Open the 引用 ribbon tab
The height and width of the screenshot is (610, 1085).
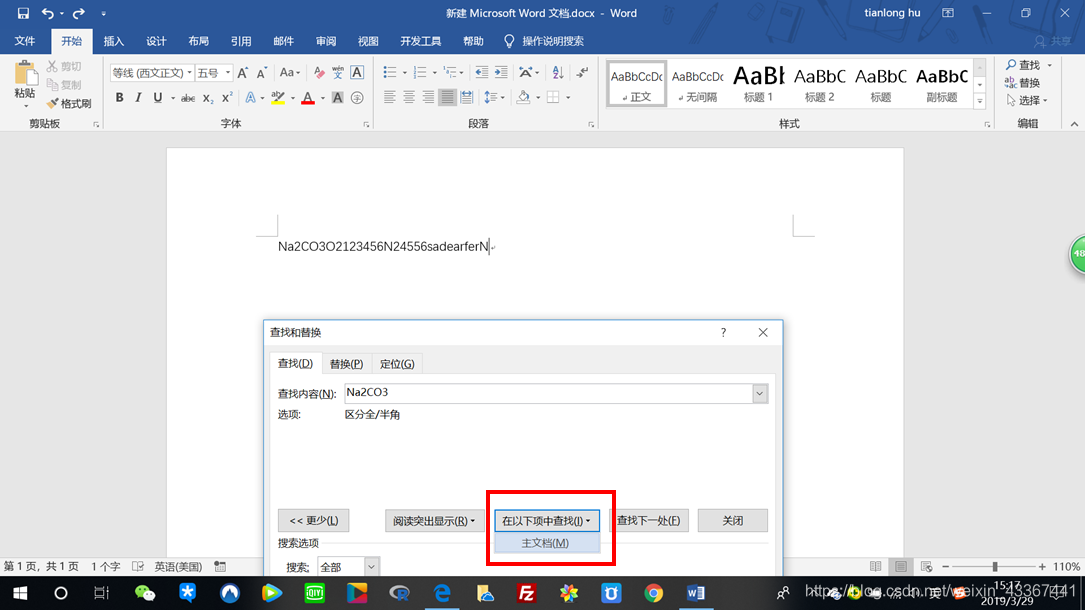tap(241, 41)
